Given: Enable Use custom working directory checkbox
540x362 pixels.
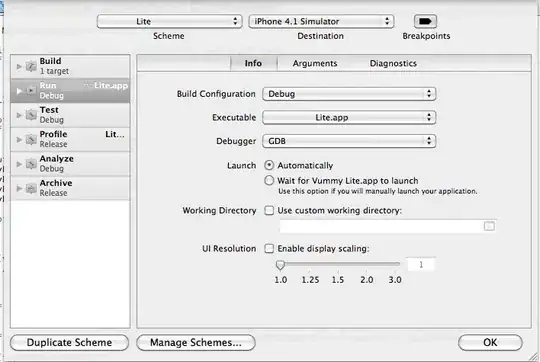Looking at the screenshot, I should (269, 210).
